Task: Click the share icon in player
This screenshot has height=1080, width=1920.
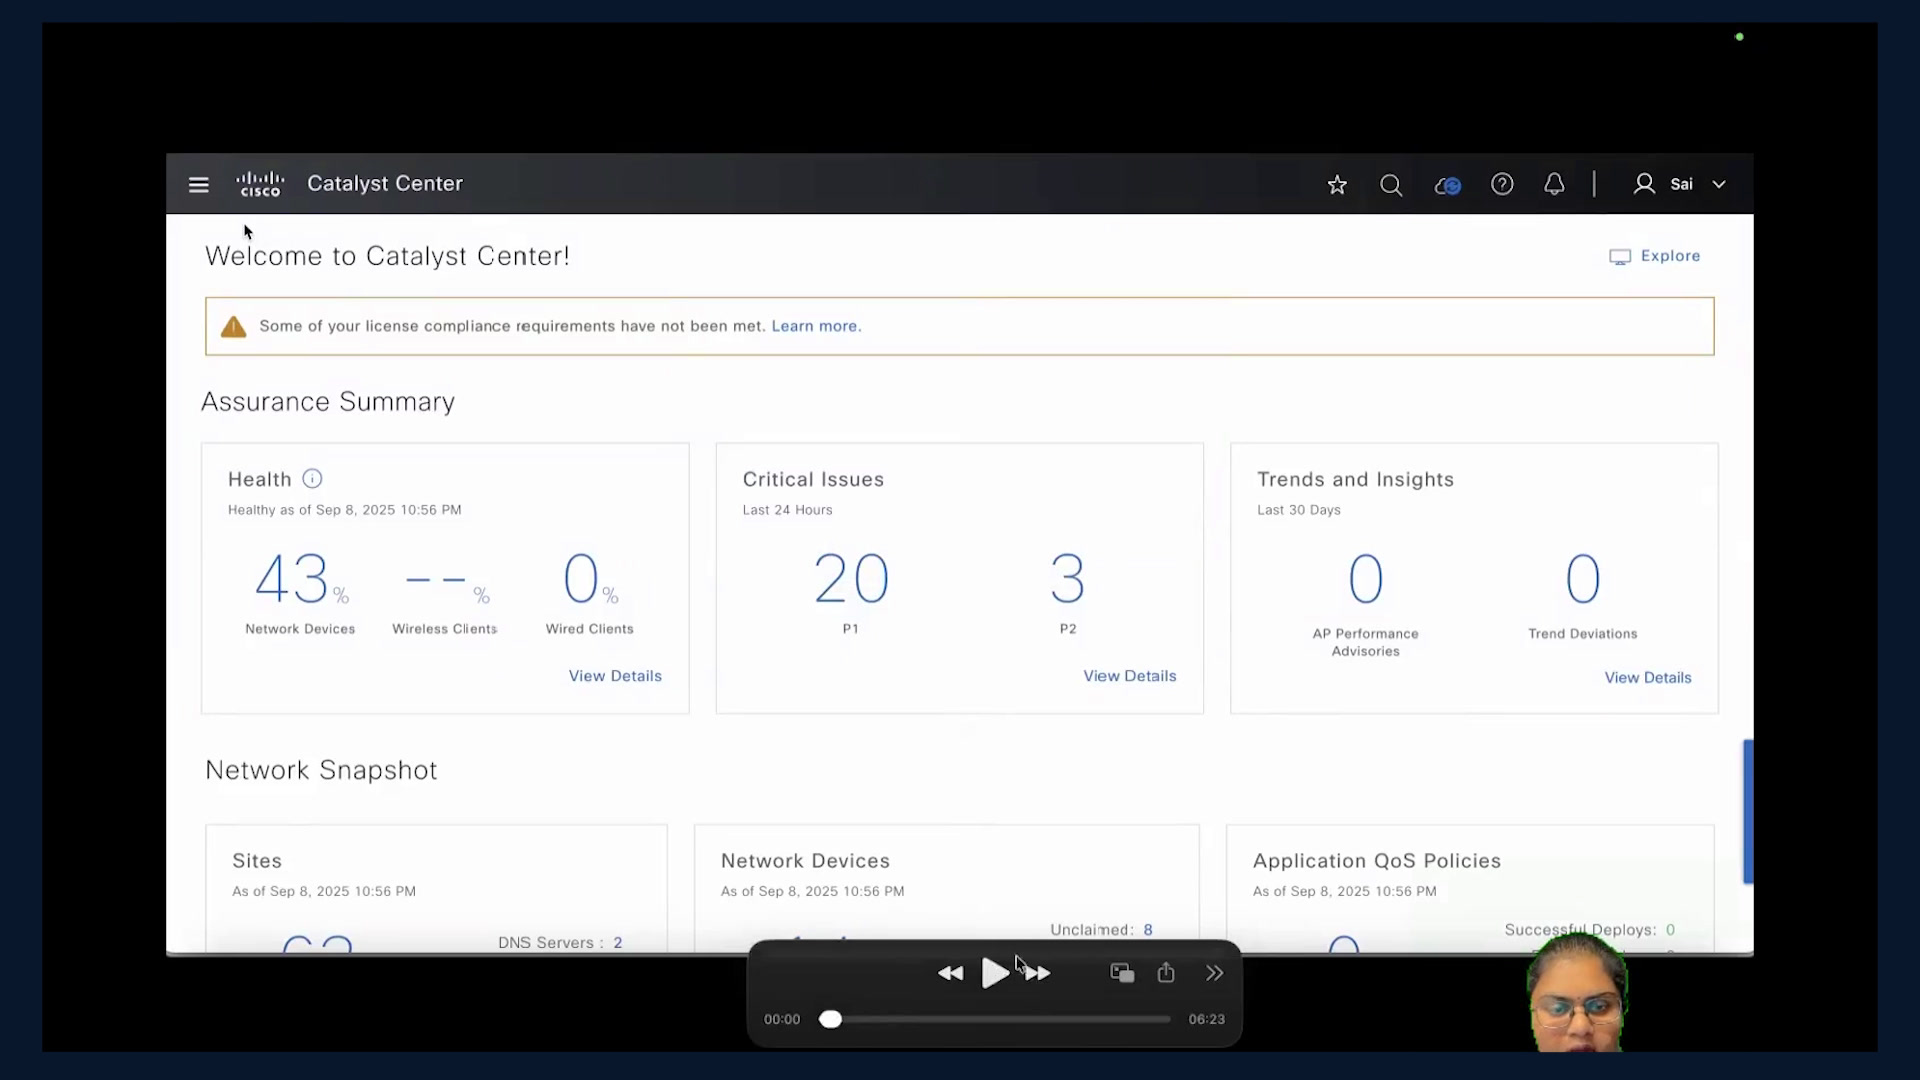Action: coord(1166,973)
